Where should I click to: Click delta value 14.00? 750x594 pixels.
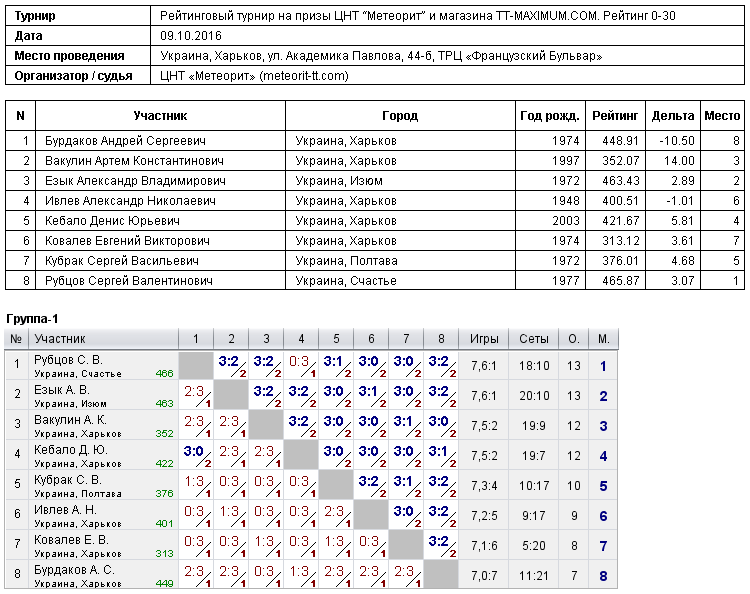pos(679,161)
